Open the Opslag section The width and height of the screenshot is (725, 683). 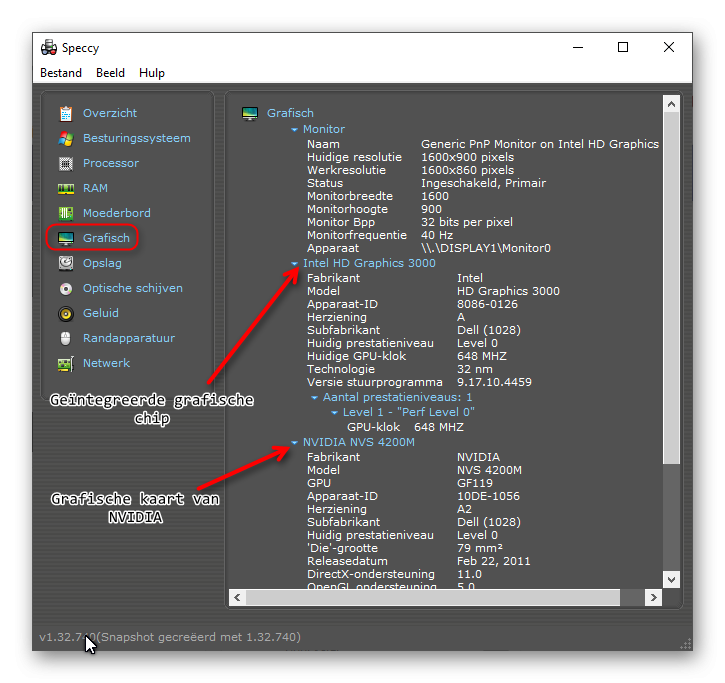pyautogui.click(x=102, y=263)
